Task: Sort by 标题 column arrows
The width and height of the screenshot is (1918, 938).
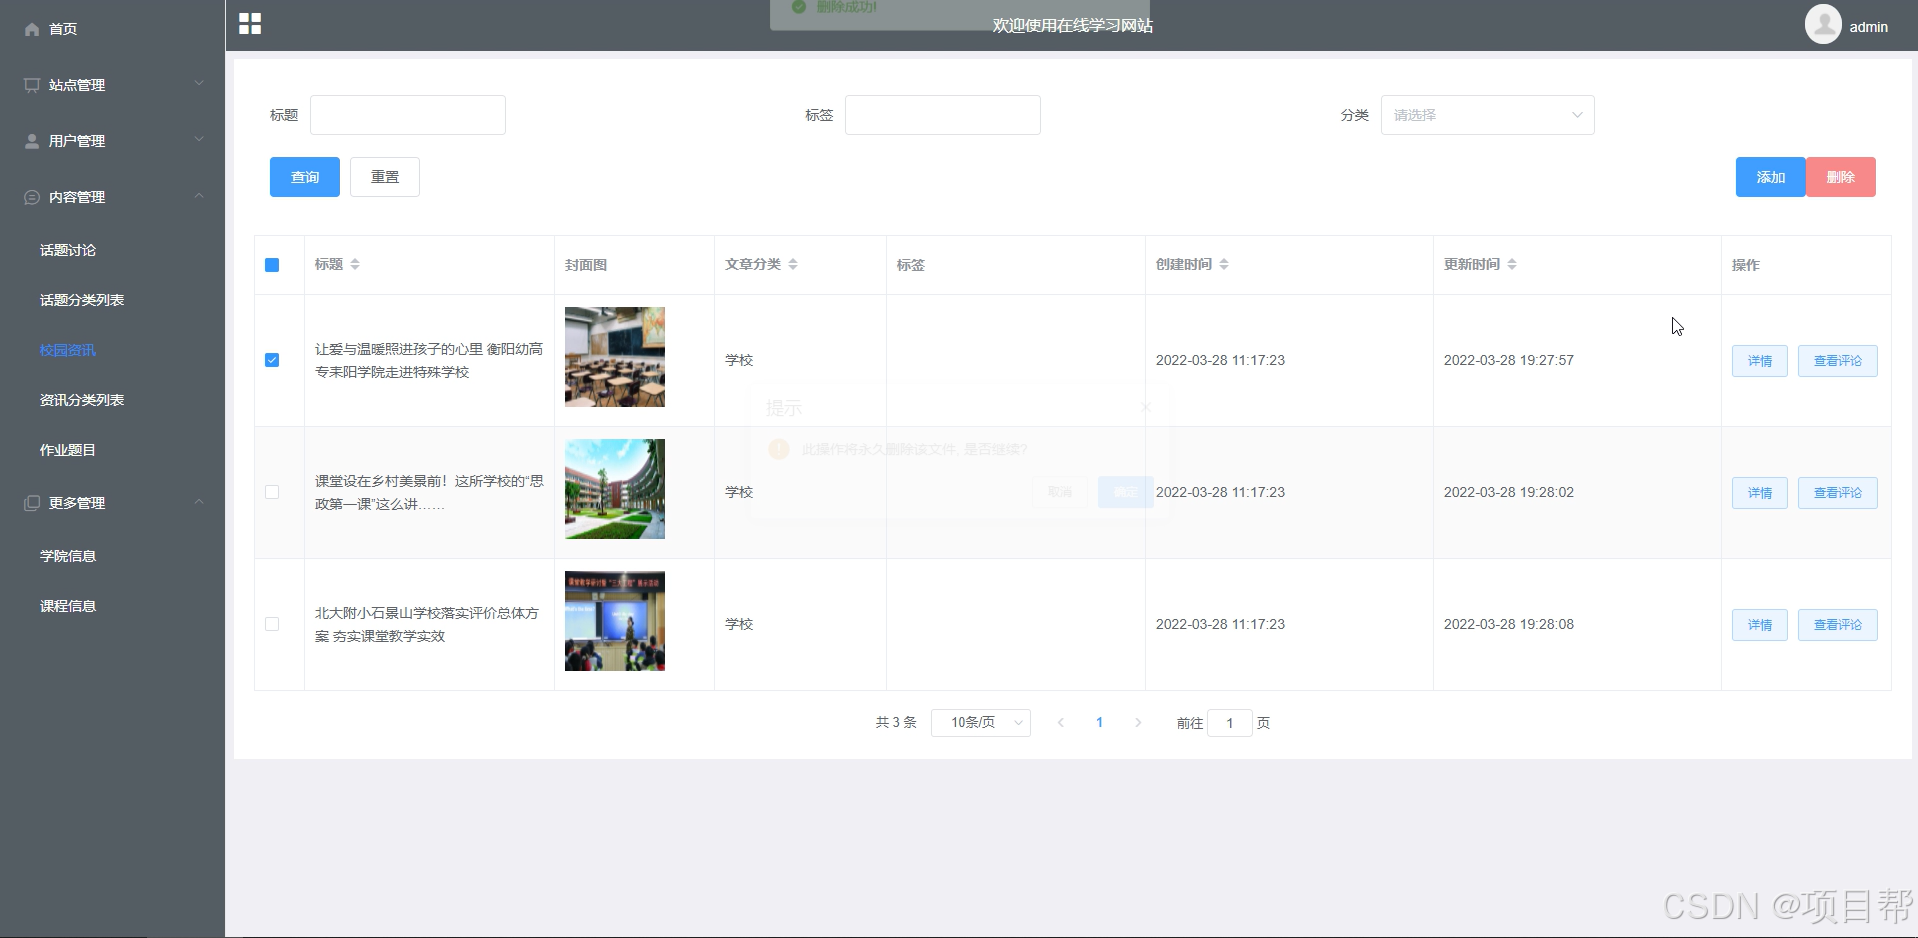Action: point(355,264)
